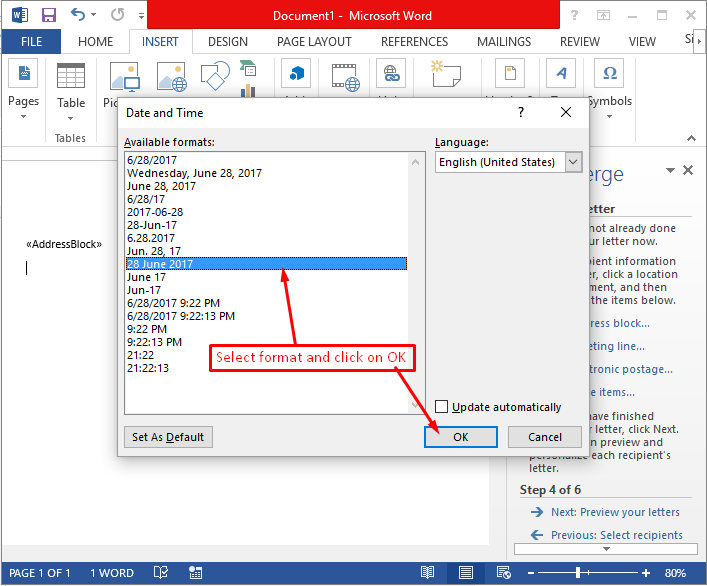Click the Set As Default button
This screenshot has width=707, height=586.
[x=168, y=437]
